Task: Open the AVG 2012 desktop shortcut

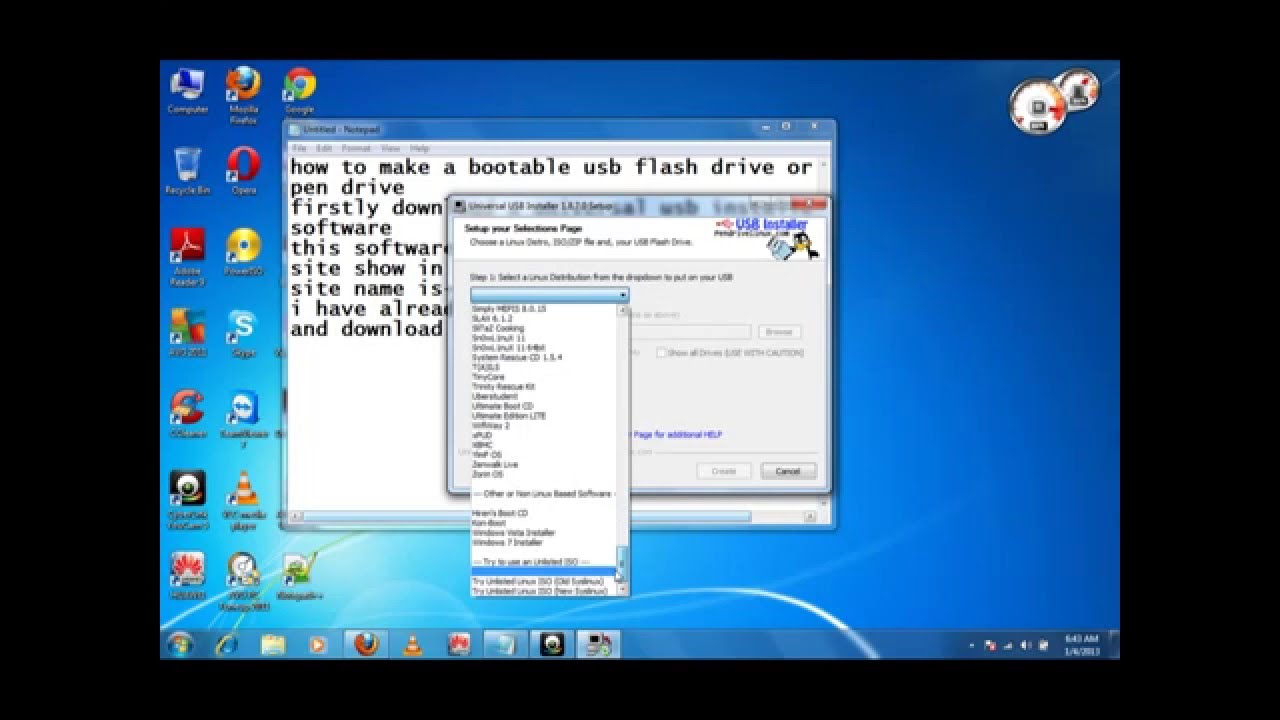Action: (187, 332)
